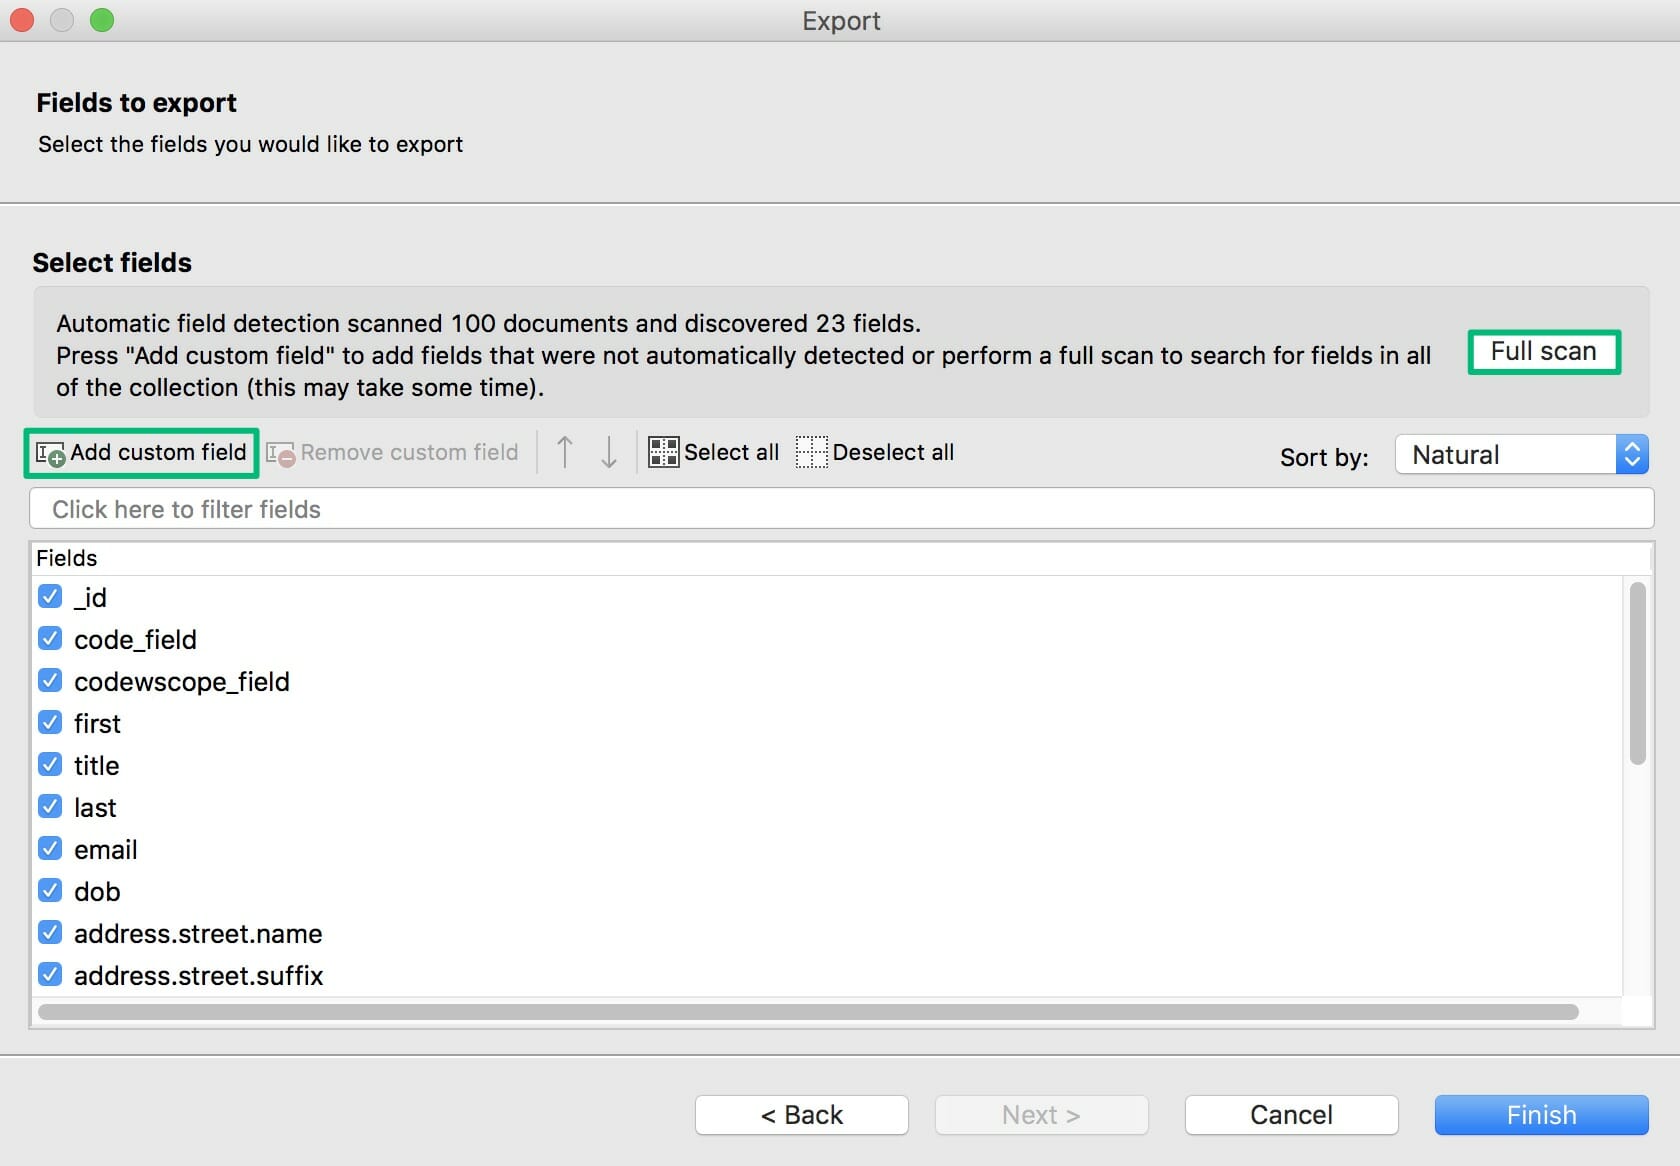
Task: Click the Remove custom field icon
Action: 280,454
